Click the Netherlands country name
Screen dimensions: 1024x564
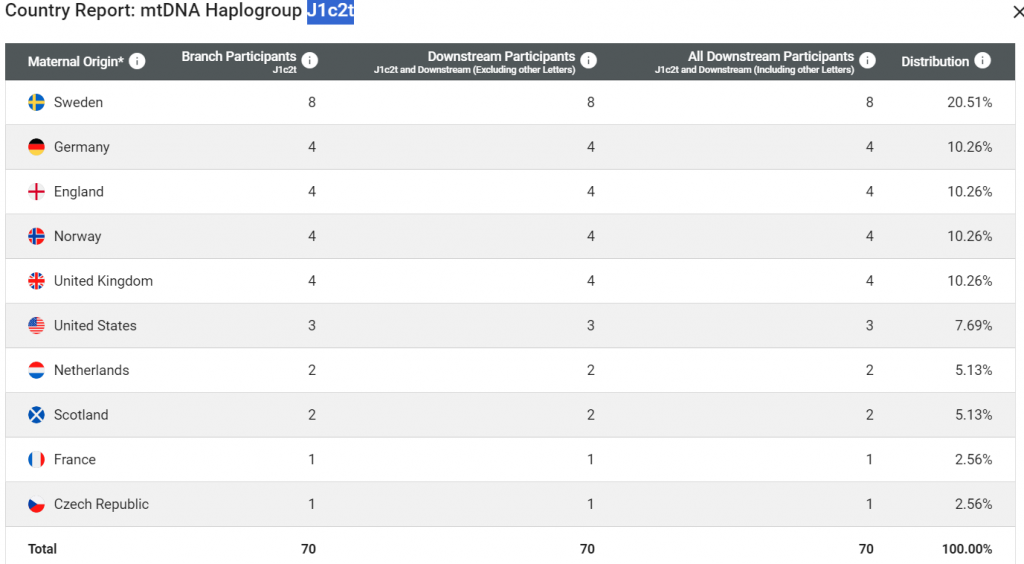(91, 370)
